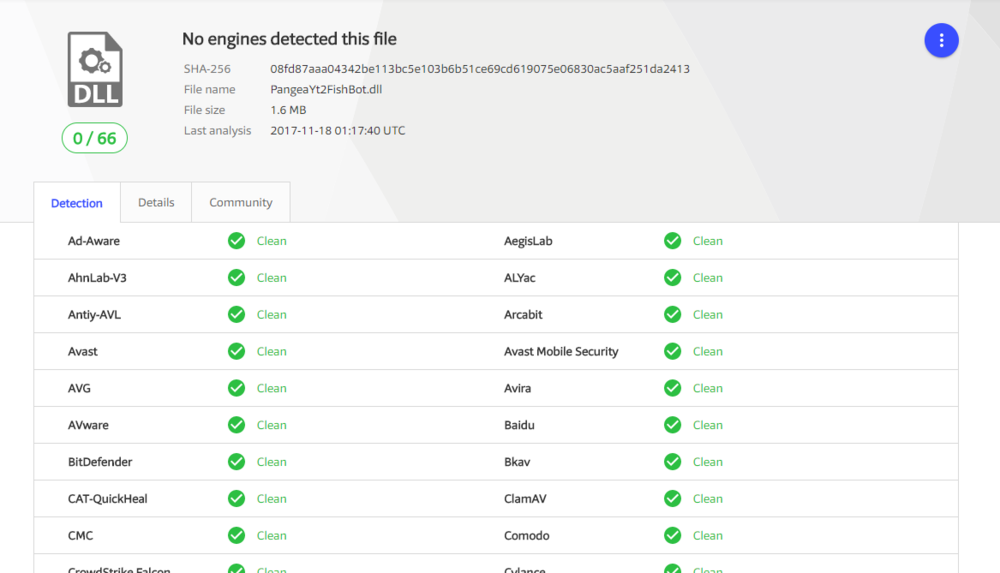Click the green check icon for Baidu
1000x573 pixels.
pyautogui.click(x=672, y=425)
